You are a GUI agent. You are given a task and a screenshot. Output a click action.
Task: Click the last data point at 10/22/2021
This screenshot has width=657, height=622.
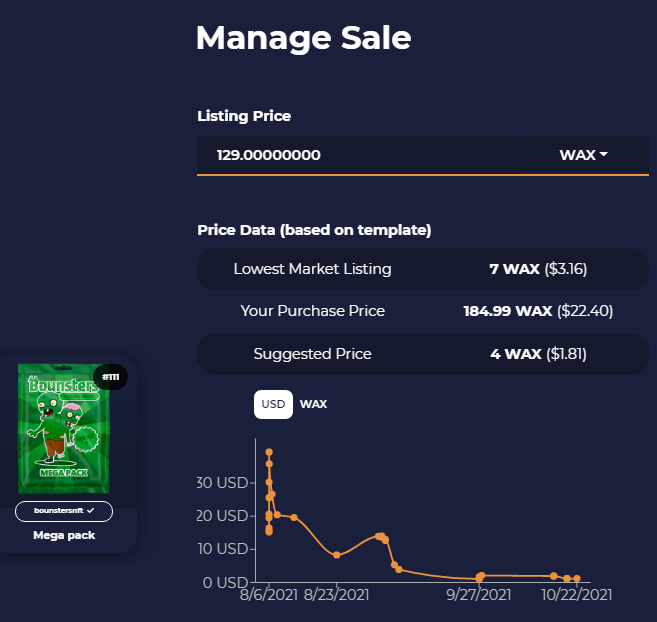tap(577, 578)
